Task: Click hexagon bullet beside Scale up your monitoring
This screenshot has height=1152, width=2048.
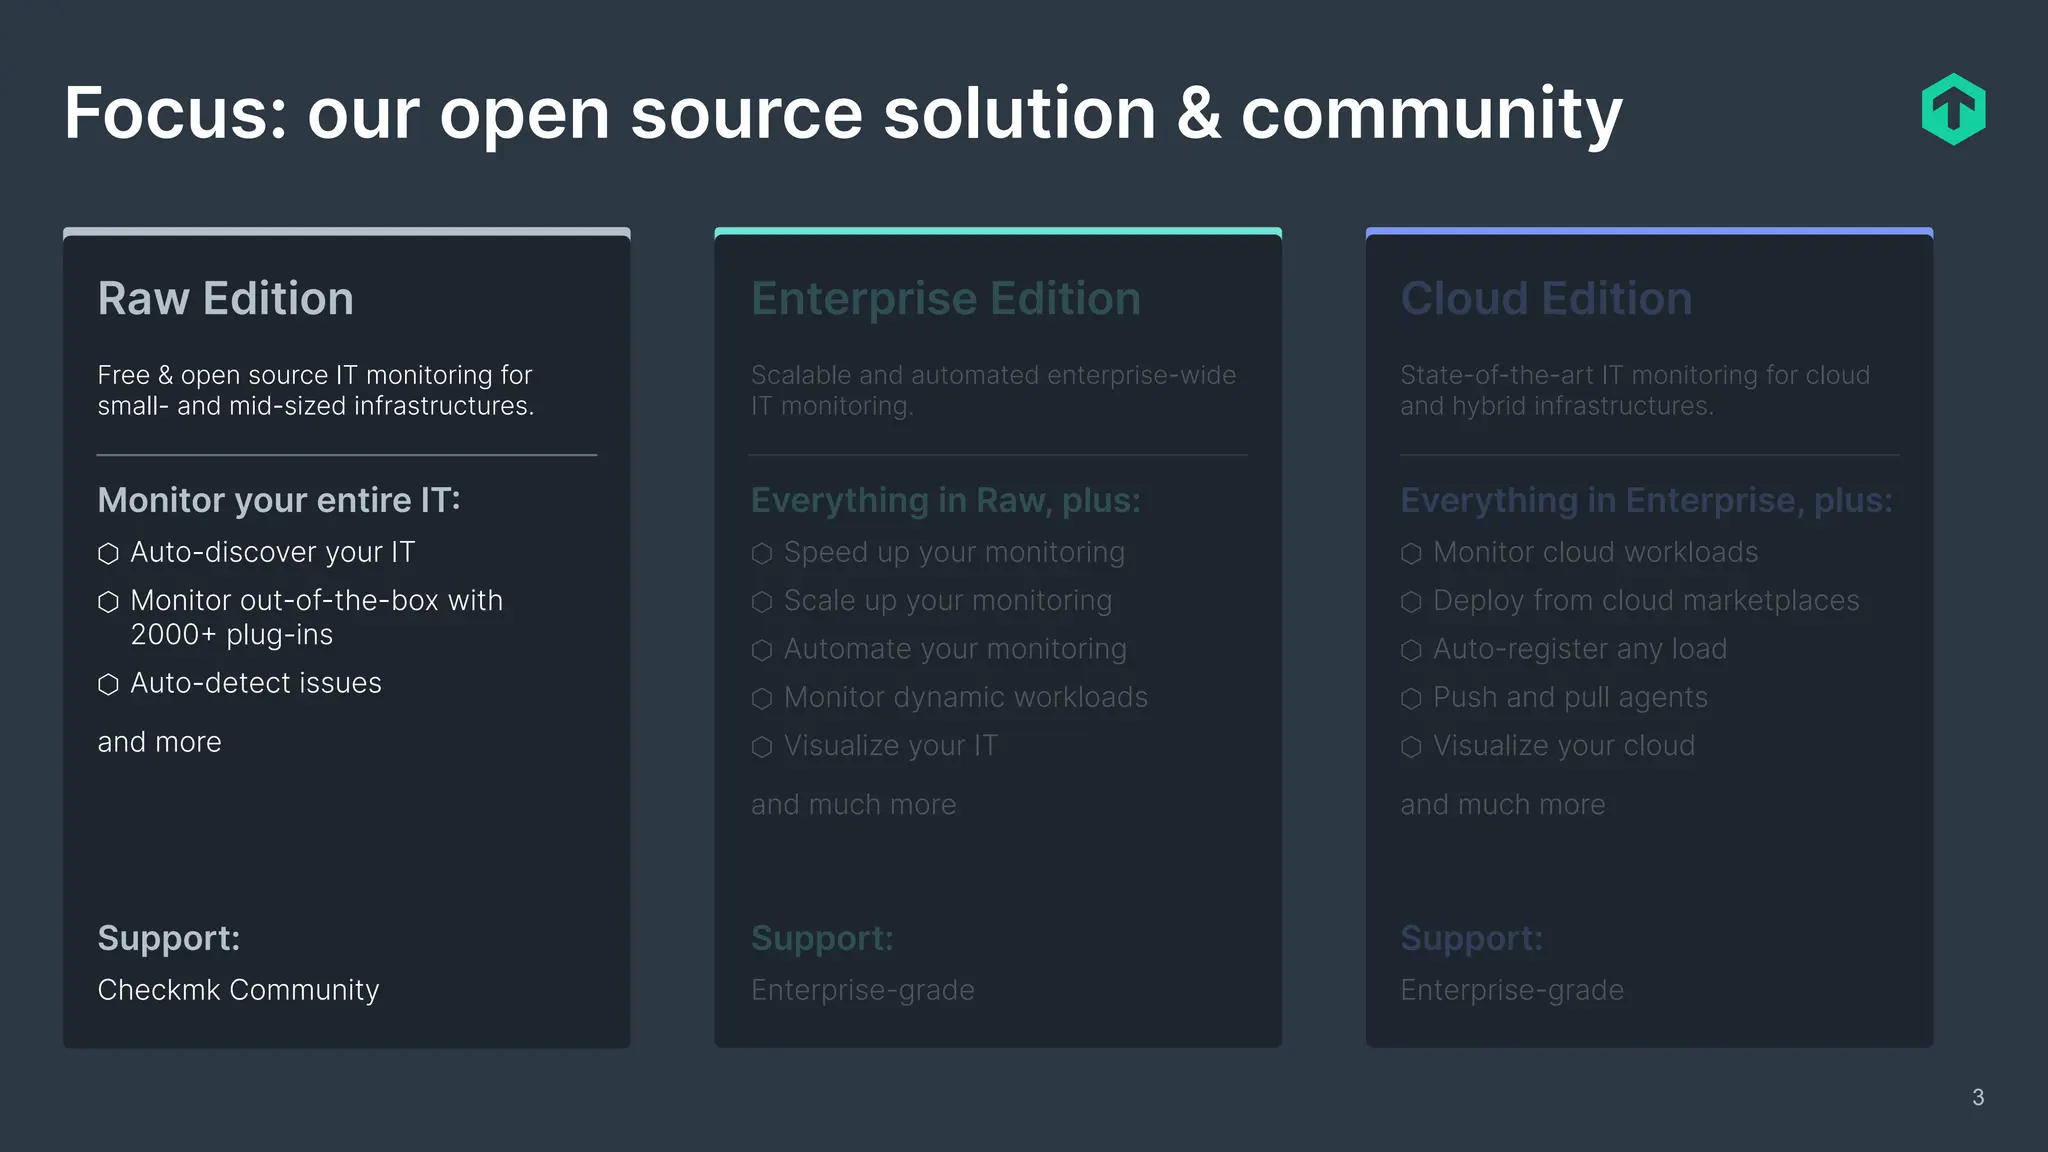Action: coord(762,601)
